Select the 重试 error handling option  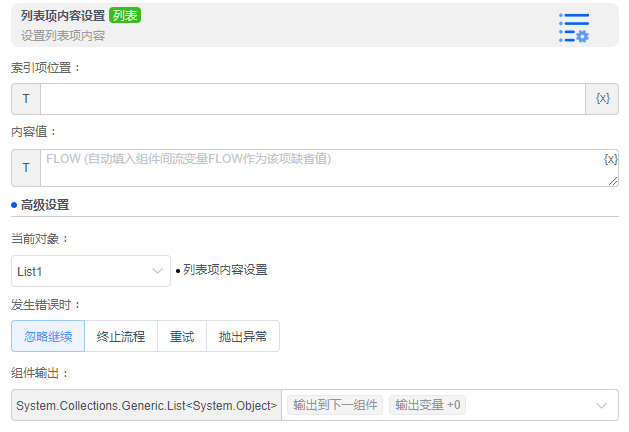point(182,337)
